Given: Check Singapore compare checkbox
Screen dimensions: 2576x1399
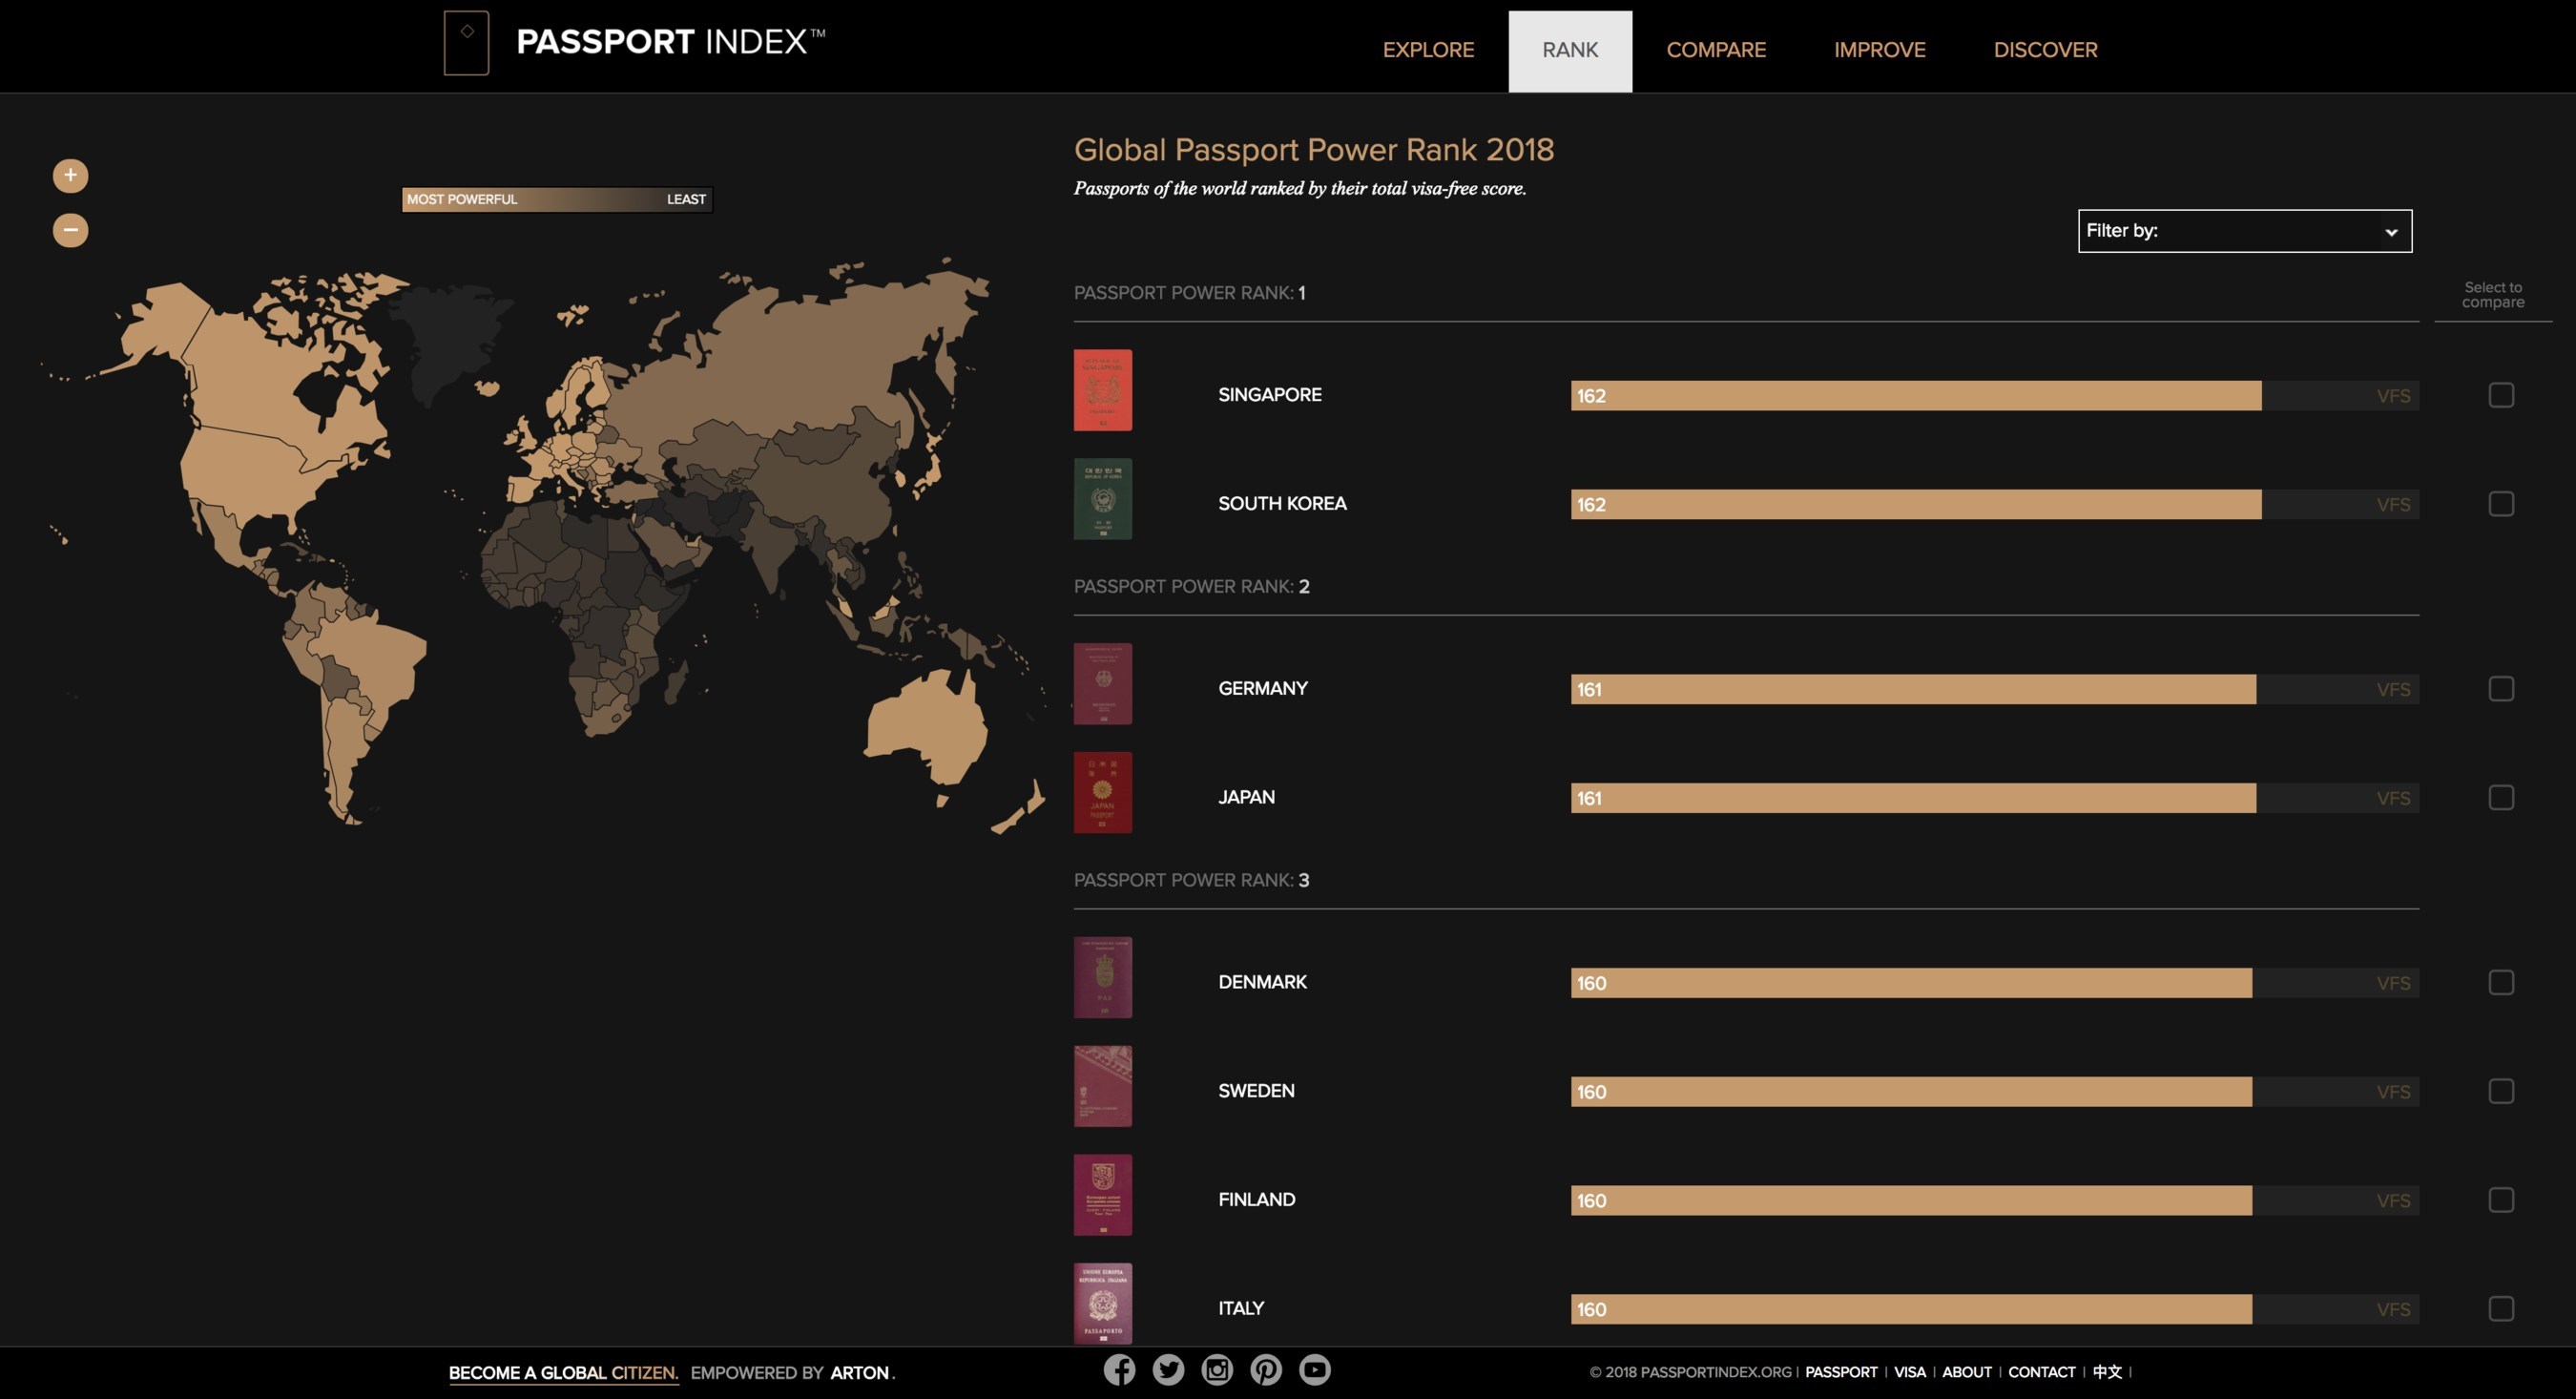Looking at the screenshot, I should click(x=2501, y=395).
